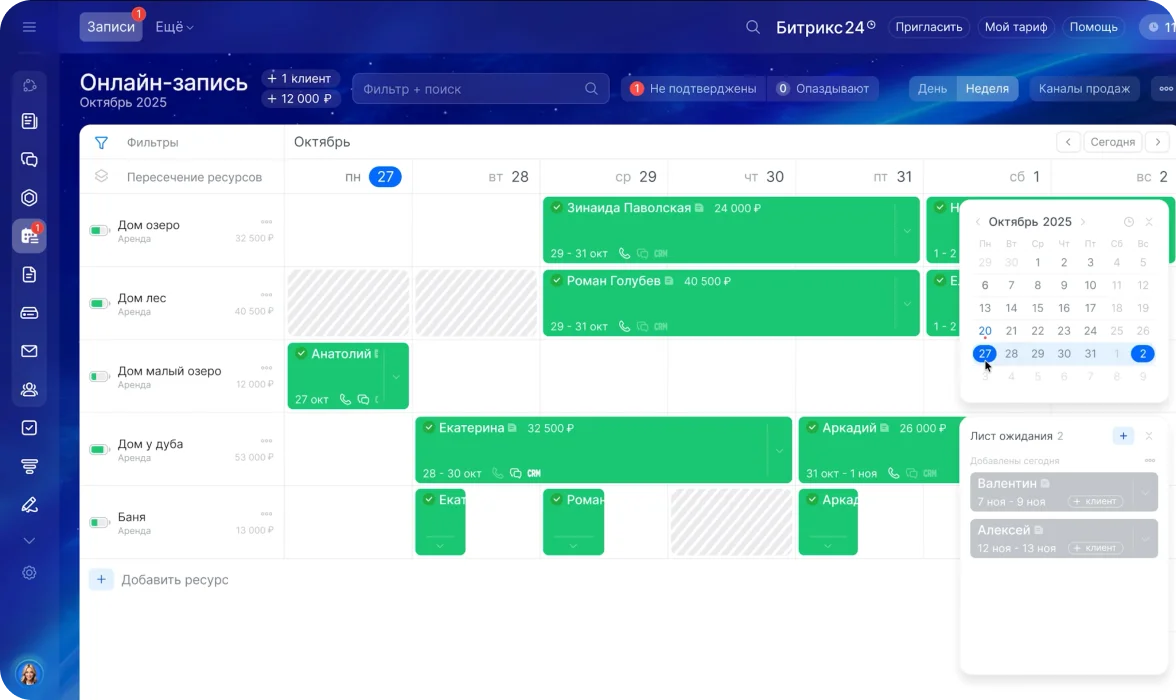Select the Записи tab

click(x=110, y=28)
